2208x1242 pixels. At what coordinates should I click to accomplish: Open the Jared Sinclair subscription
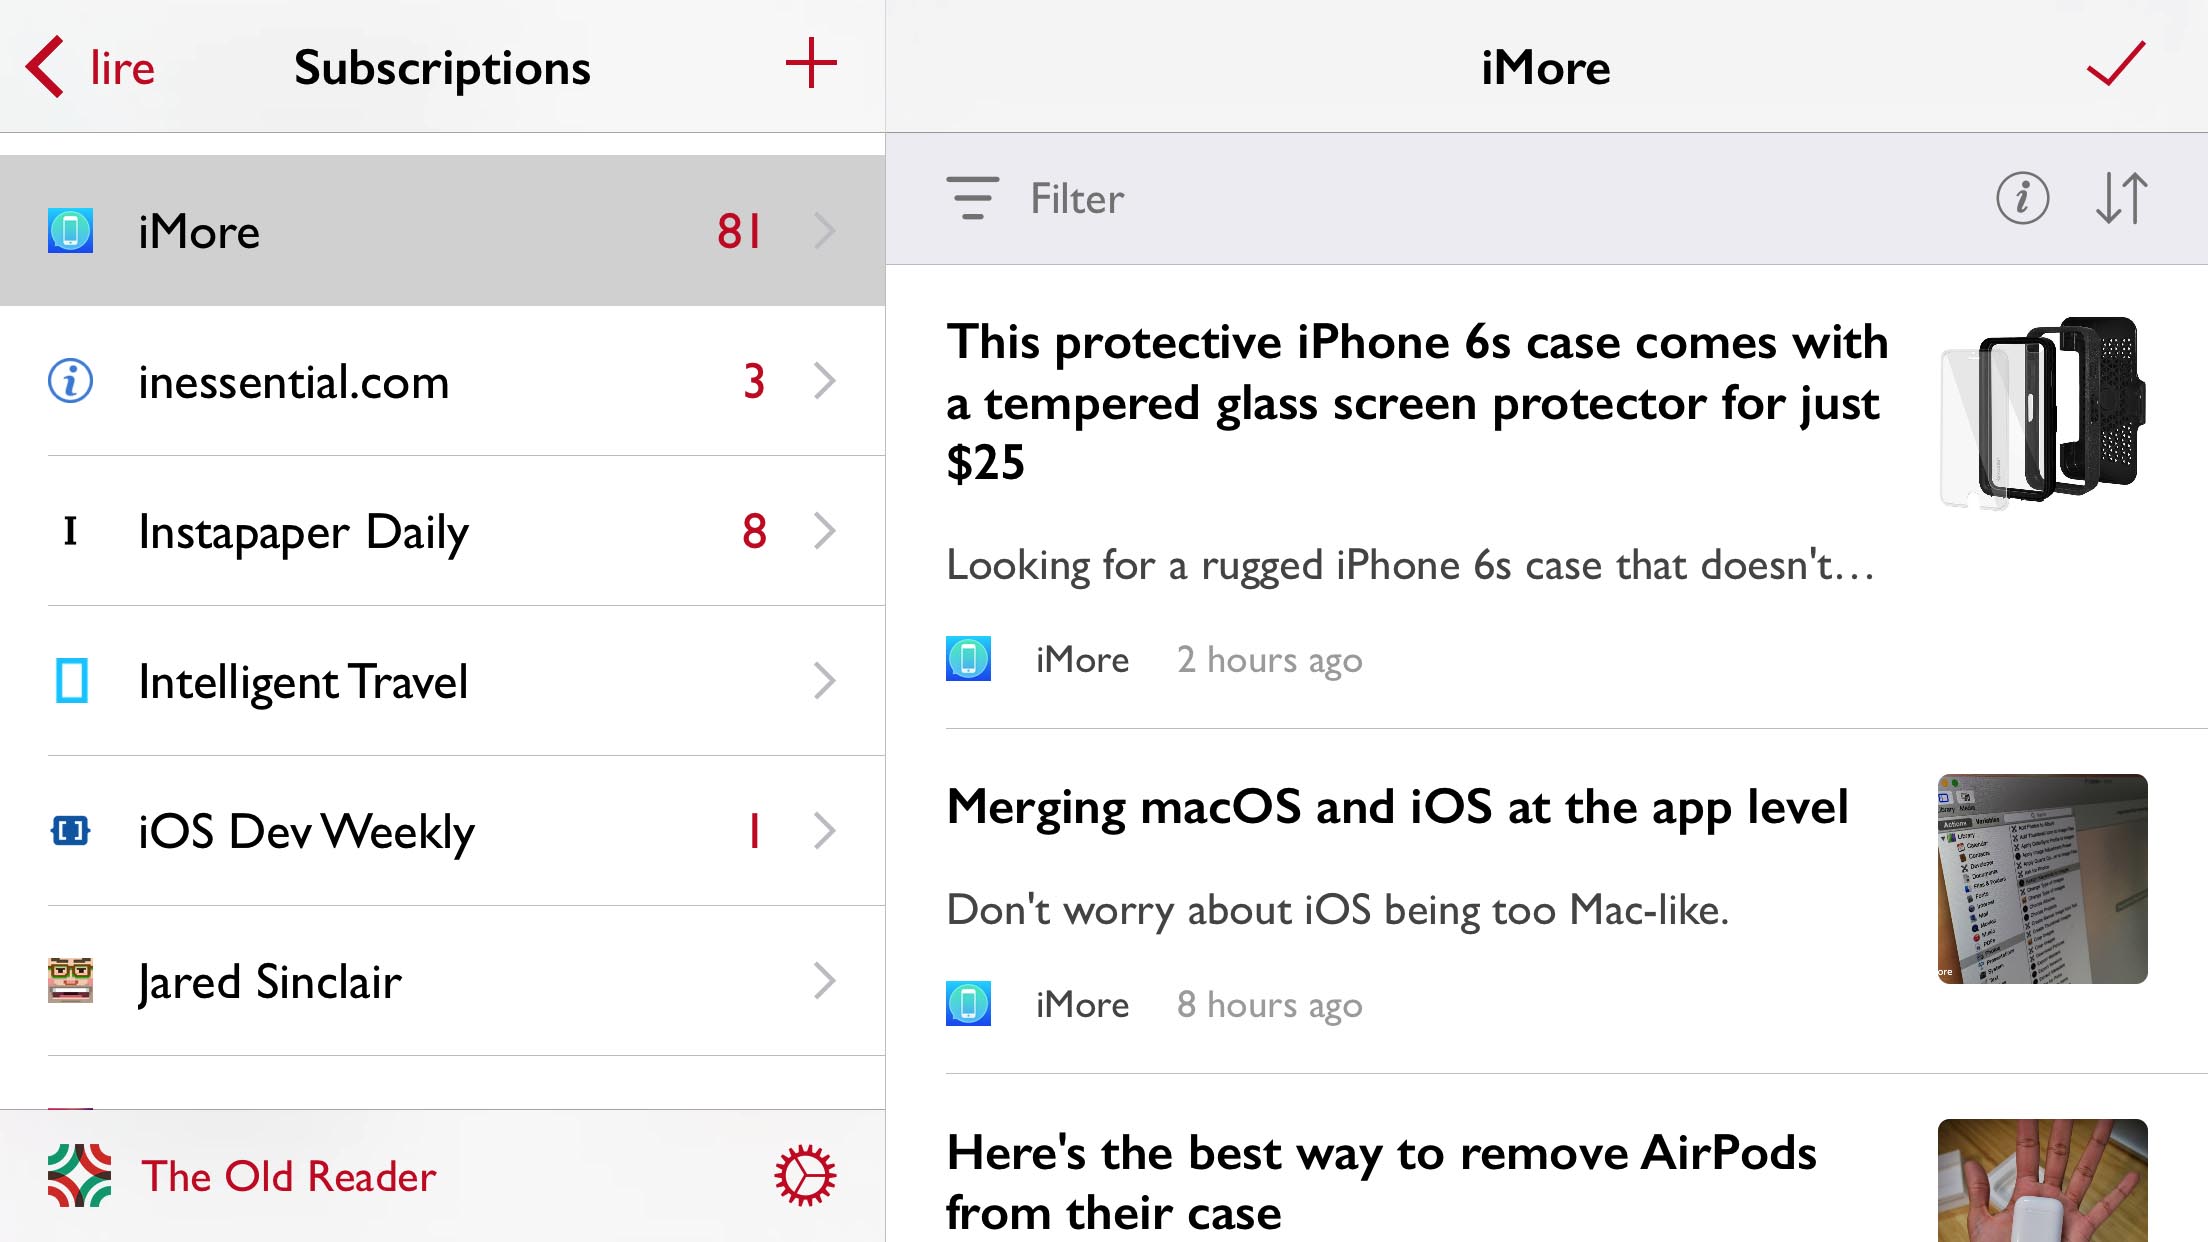click(x=442, y=980)
